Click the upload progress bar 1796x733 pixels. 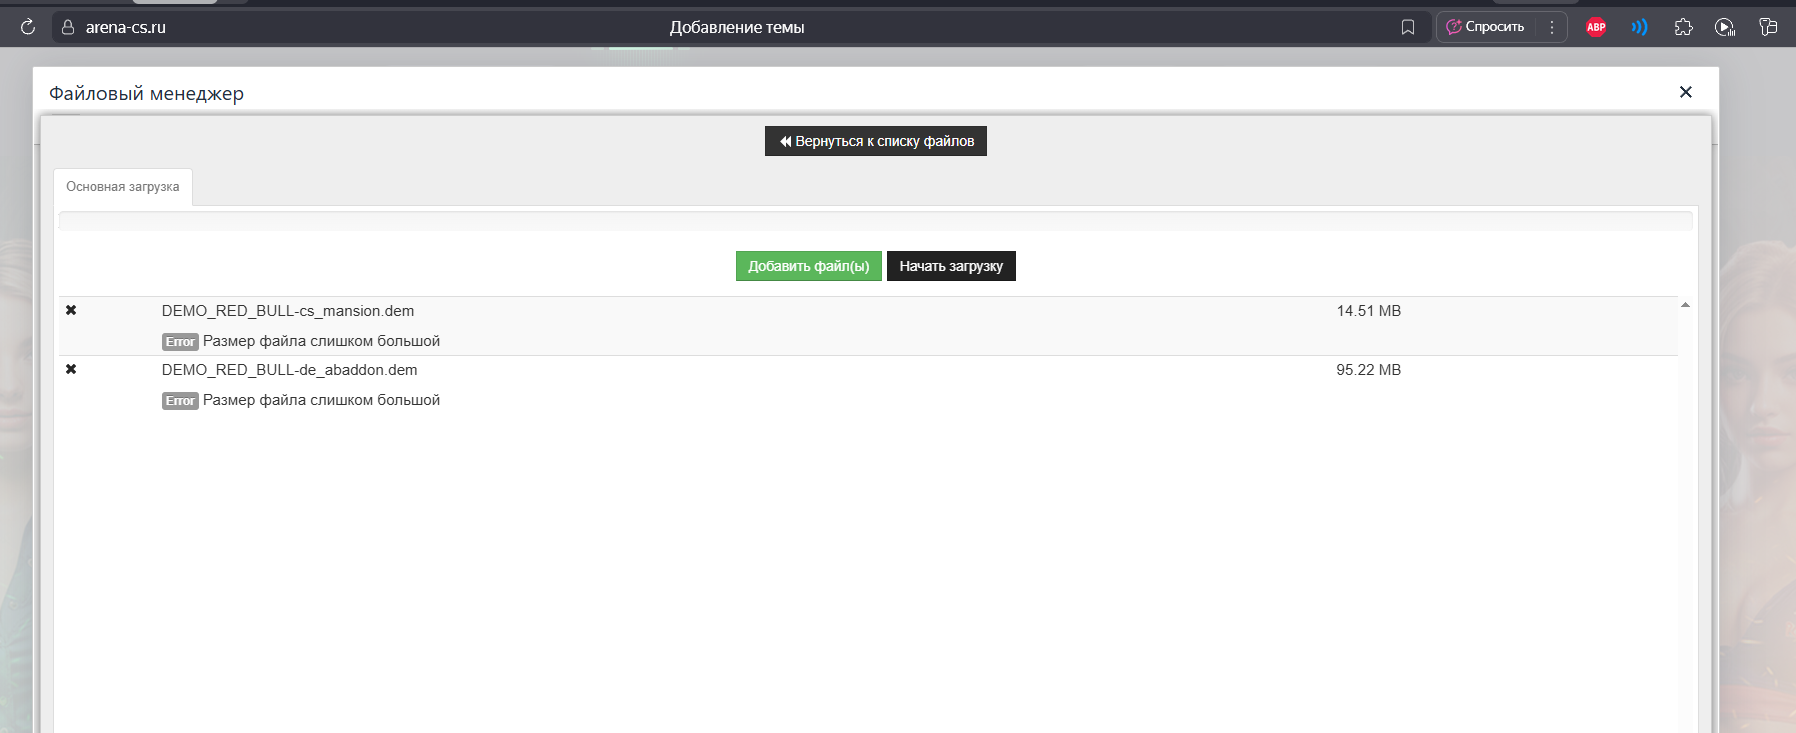pos(875,221)
